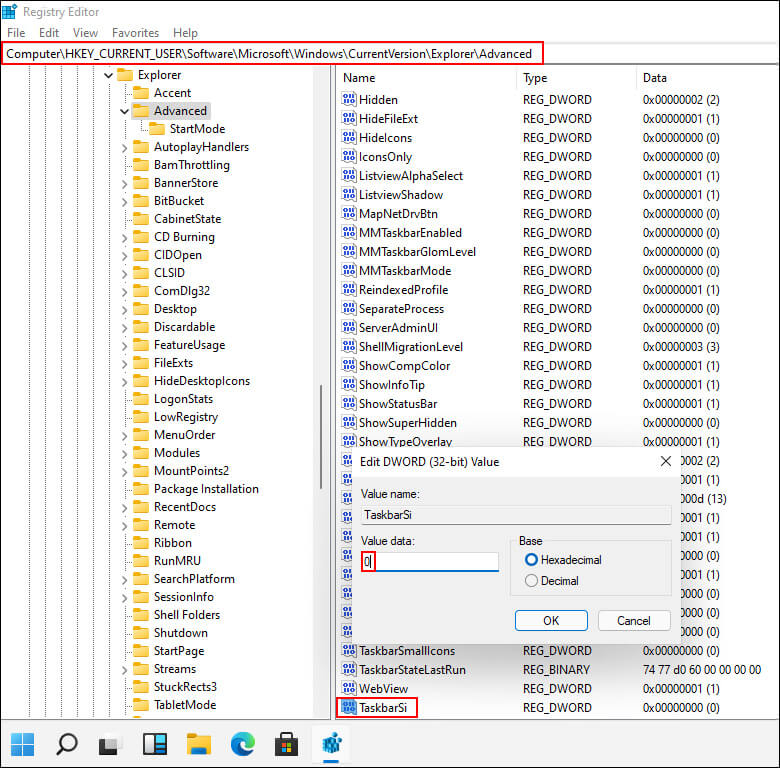
Task: Open the Windows Start button
Action: click(x=22, y=745)
